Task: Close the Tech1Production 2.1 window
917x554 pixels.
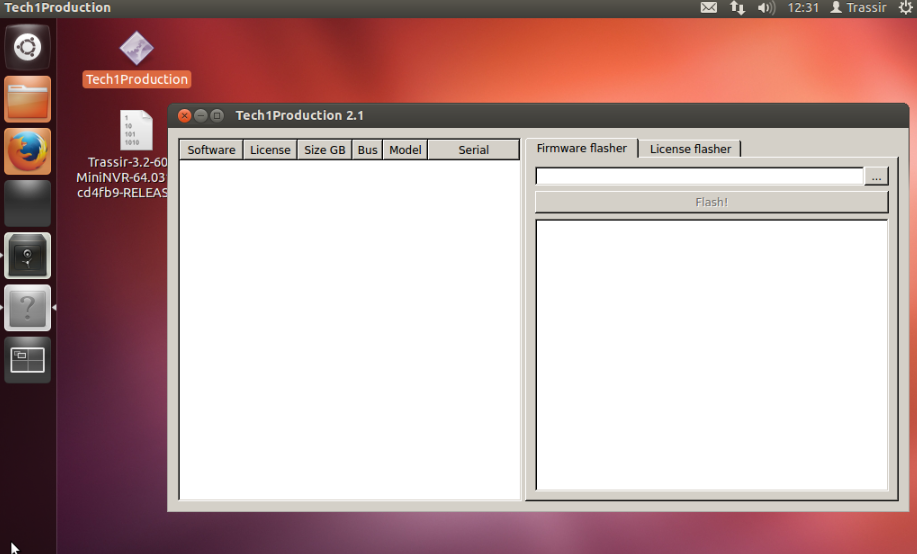Action: 184,116
